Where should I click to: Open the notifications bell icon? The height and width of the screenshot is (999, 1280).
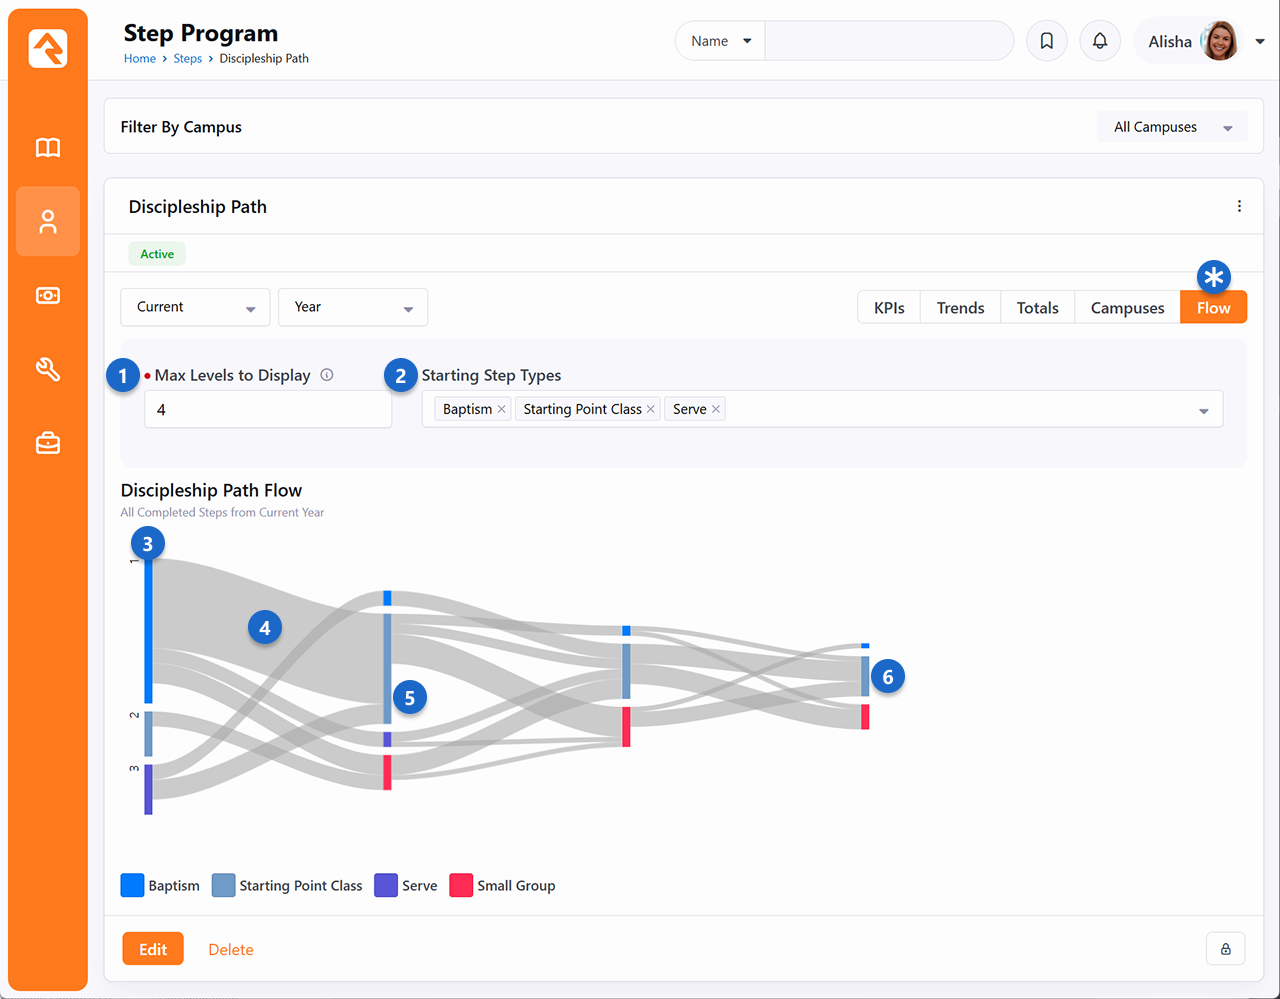click(x=1100, y=41)
